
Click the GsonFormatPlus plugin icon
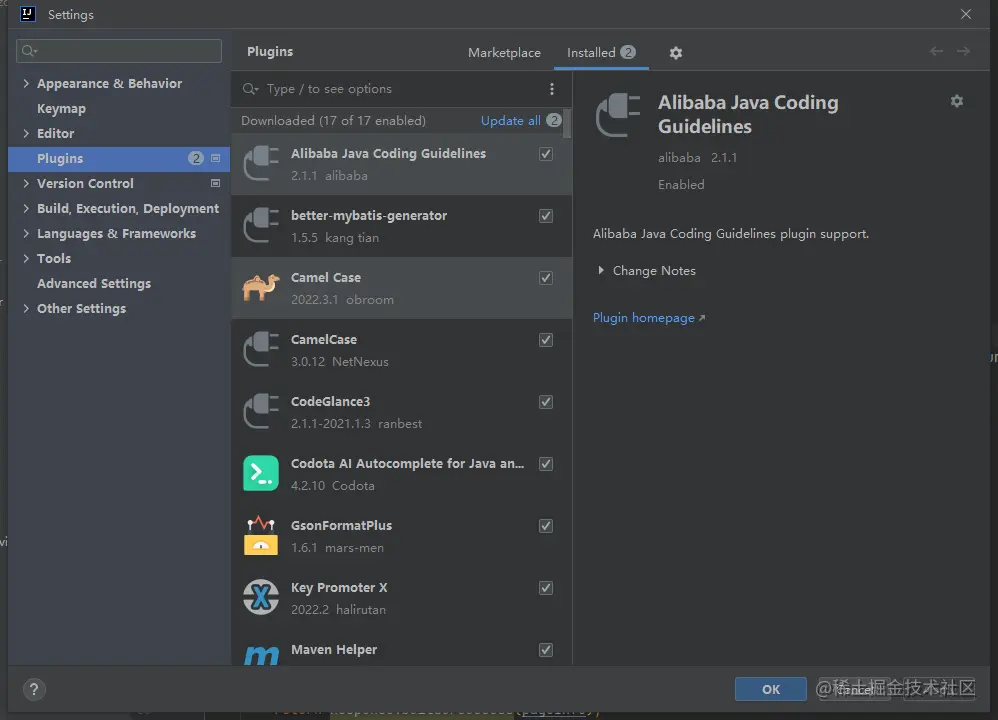click(261, 535)
